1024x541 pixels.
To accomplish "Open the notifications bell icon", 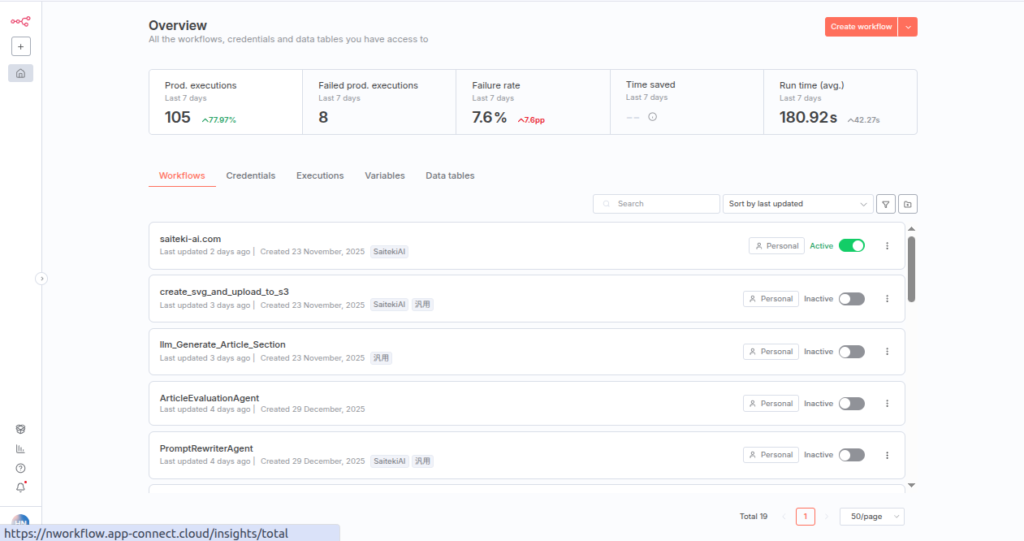I will (21, 487).
